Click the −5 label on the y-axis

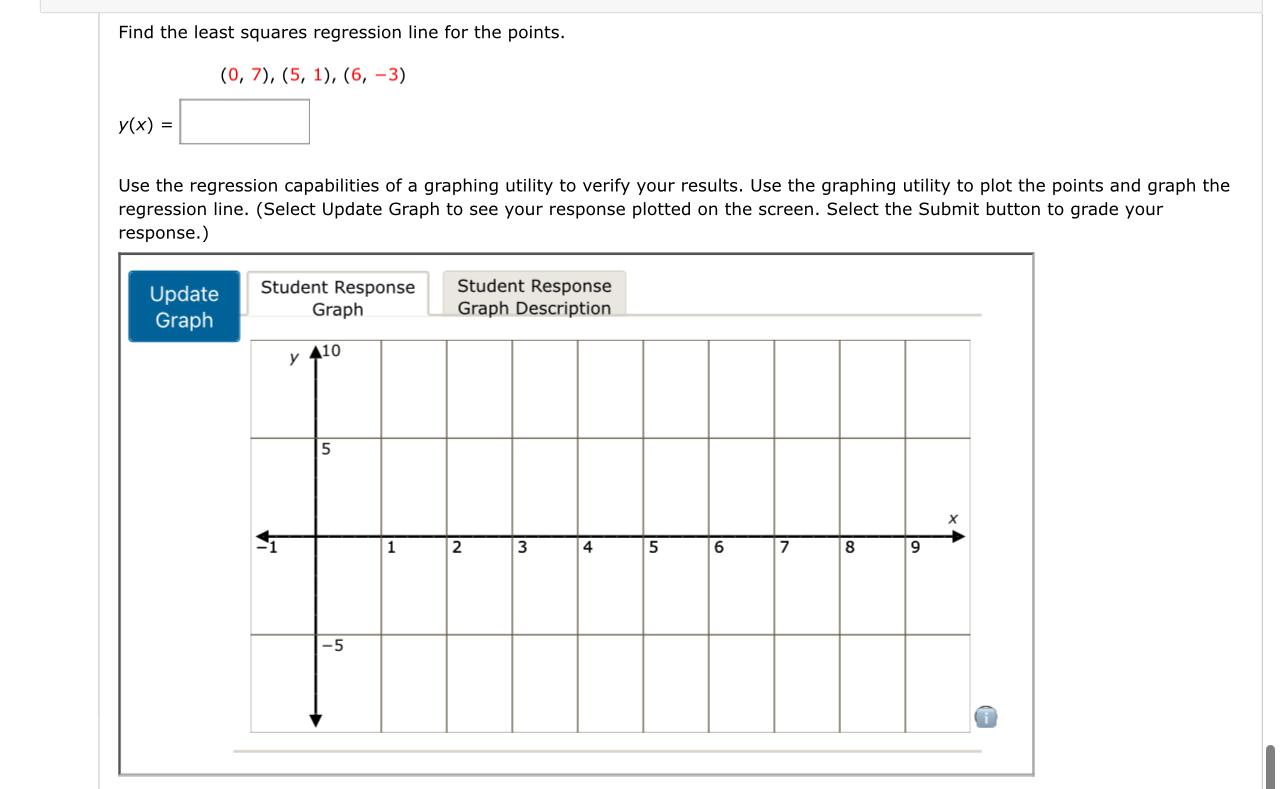(332, 646)
